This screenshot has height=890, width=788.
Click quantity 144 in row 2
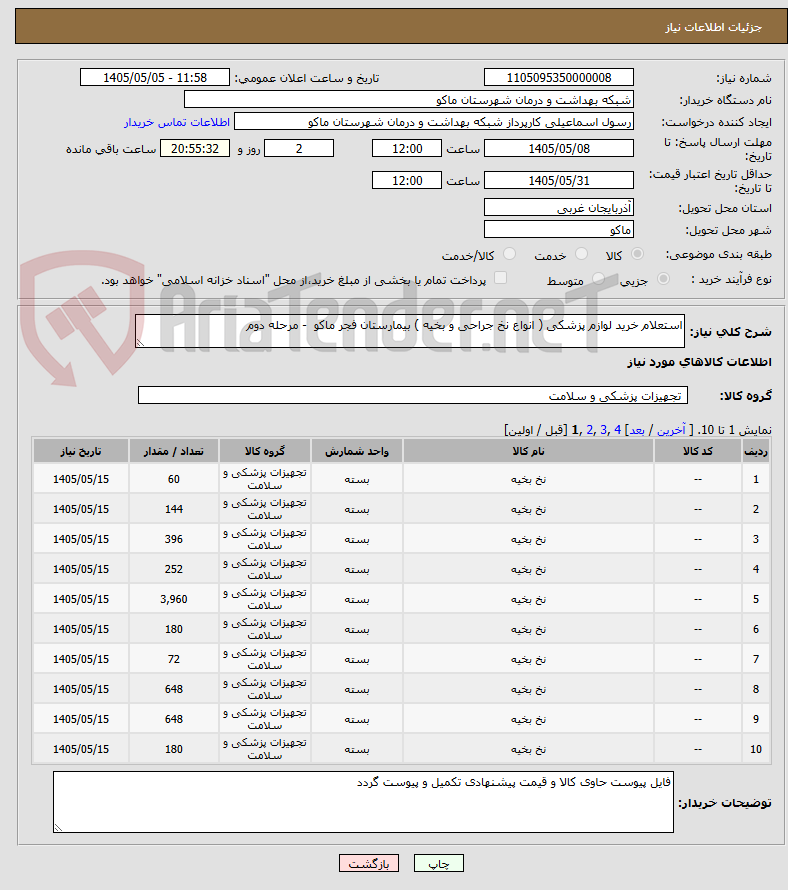coord(174,509)
